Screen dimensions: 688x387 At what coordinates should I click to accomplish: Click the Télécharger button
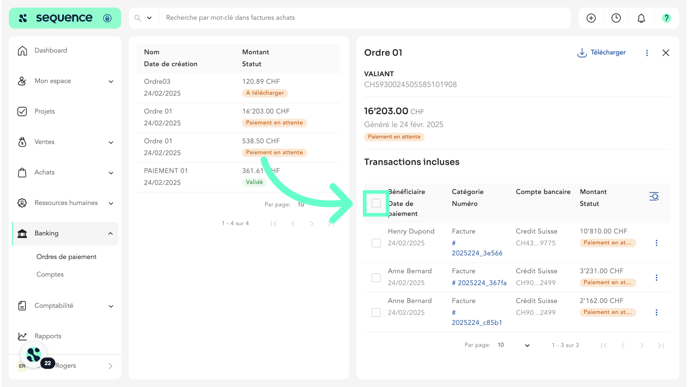tap(601, 53)
